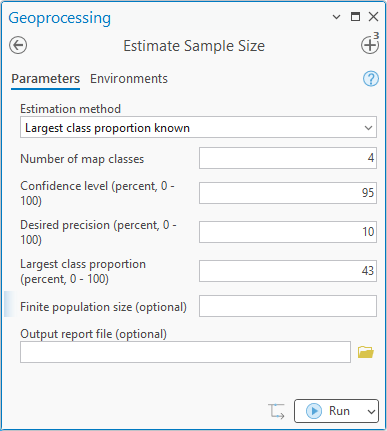Viewport: 387px width, 431px height.
Task: Click the Output report file (optional) label
Action: coord(93,334)
